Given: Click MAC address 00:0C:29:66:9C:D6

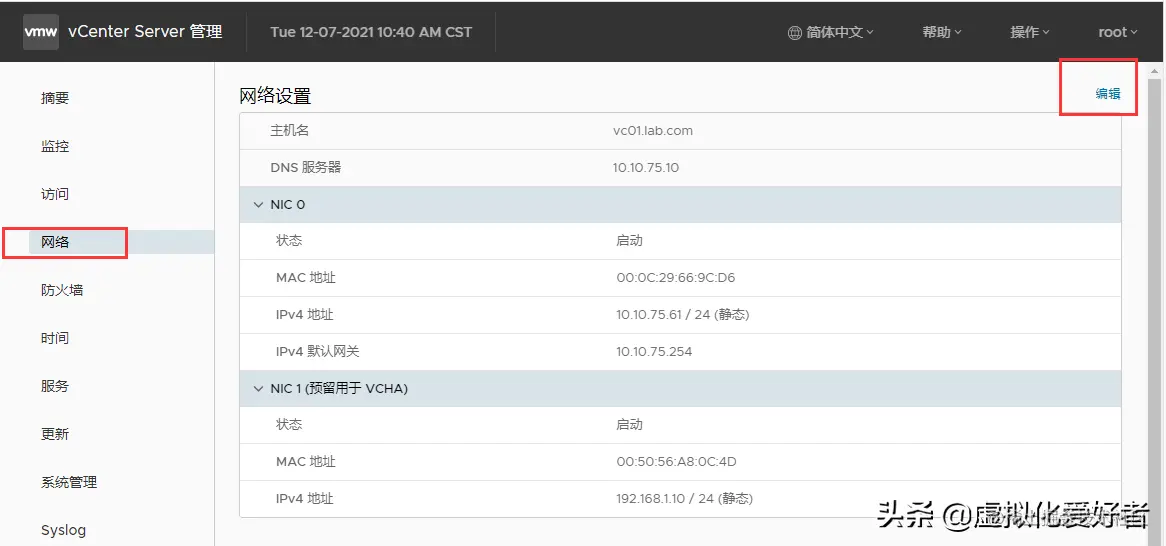Looking at the screenshot, I should point(676,278).
